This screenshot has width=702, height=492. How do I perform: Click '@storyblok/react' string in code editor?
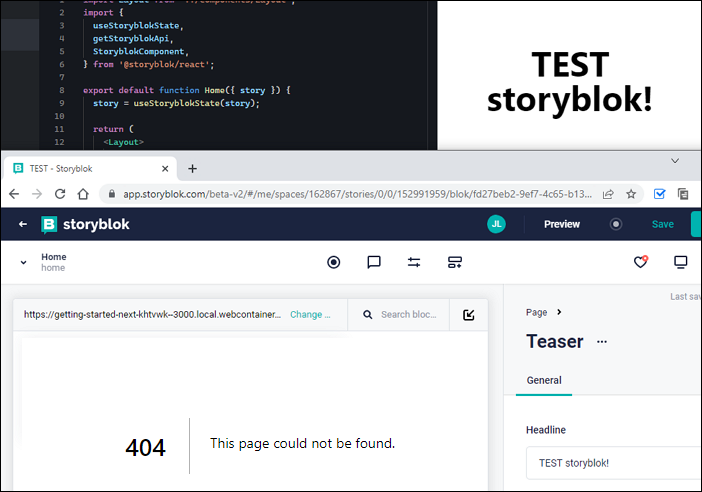pos(164,64)
